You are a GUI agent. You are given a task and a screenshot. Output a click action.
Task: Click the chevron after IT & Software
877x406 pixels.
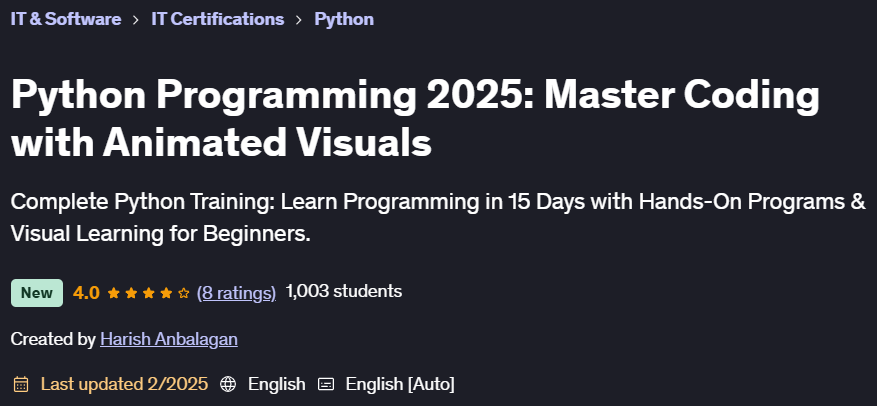tap(136, 20)
